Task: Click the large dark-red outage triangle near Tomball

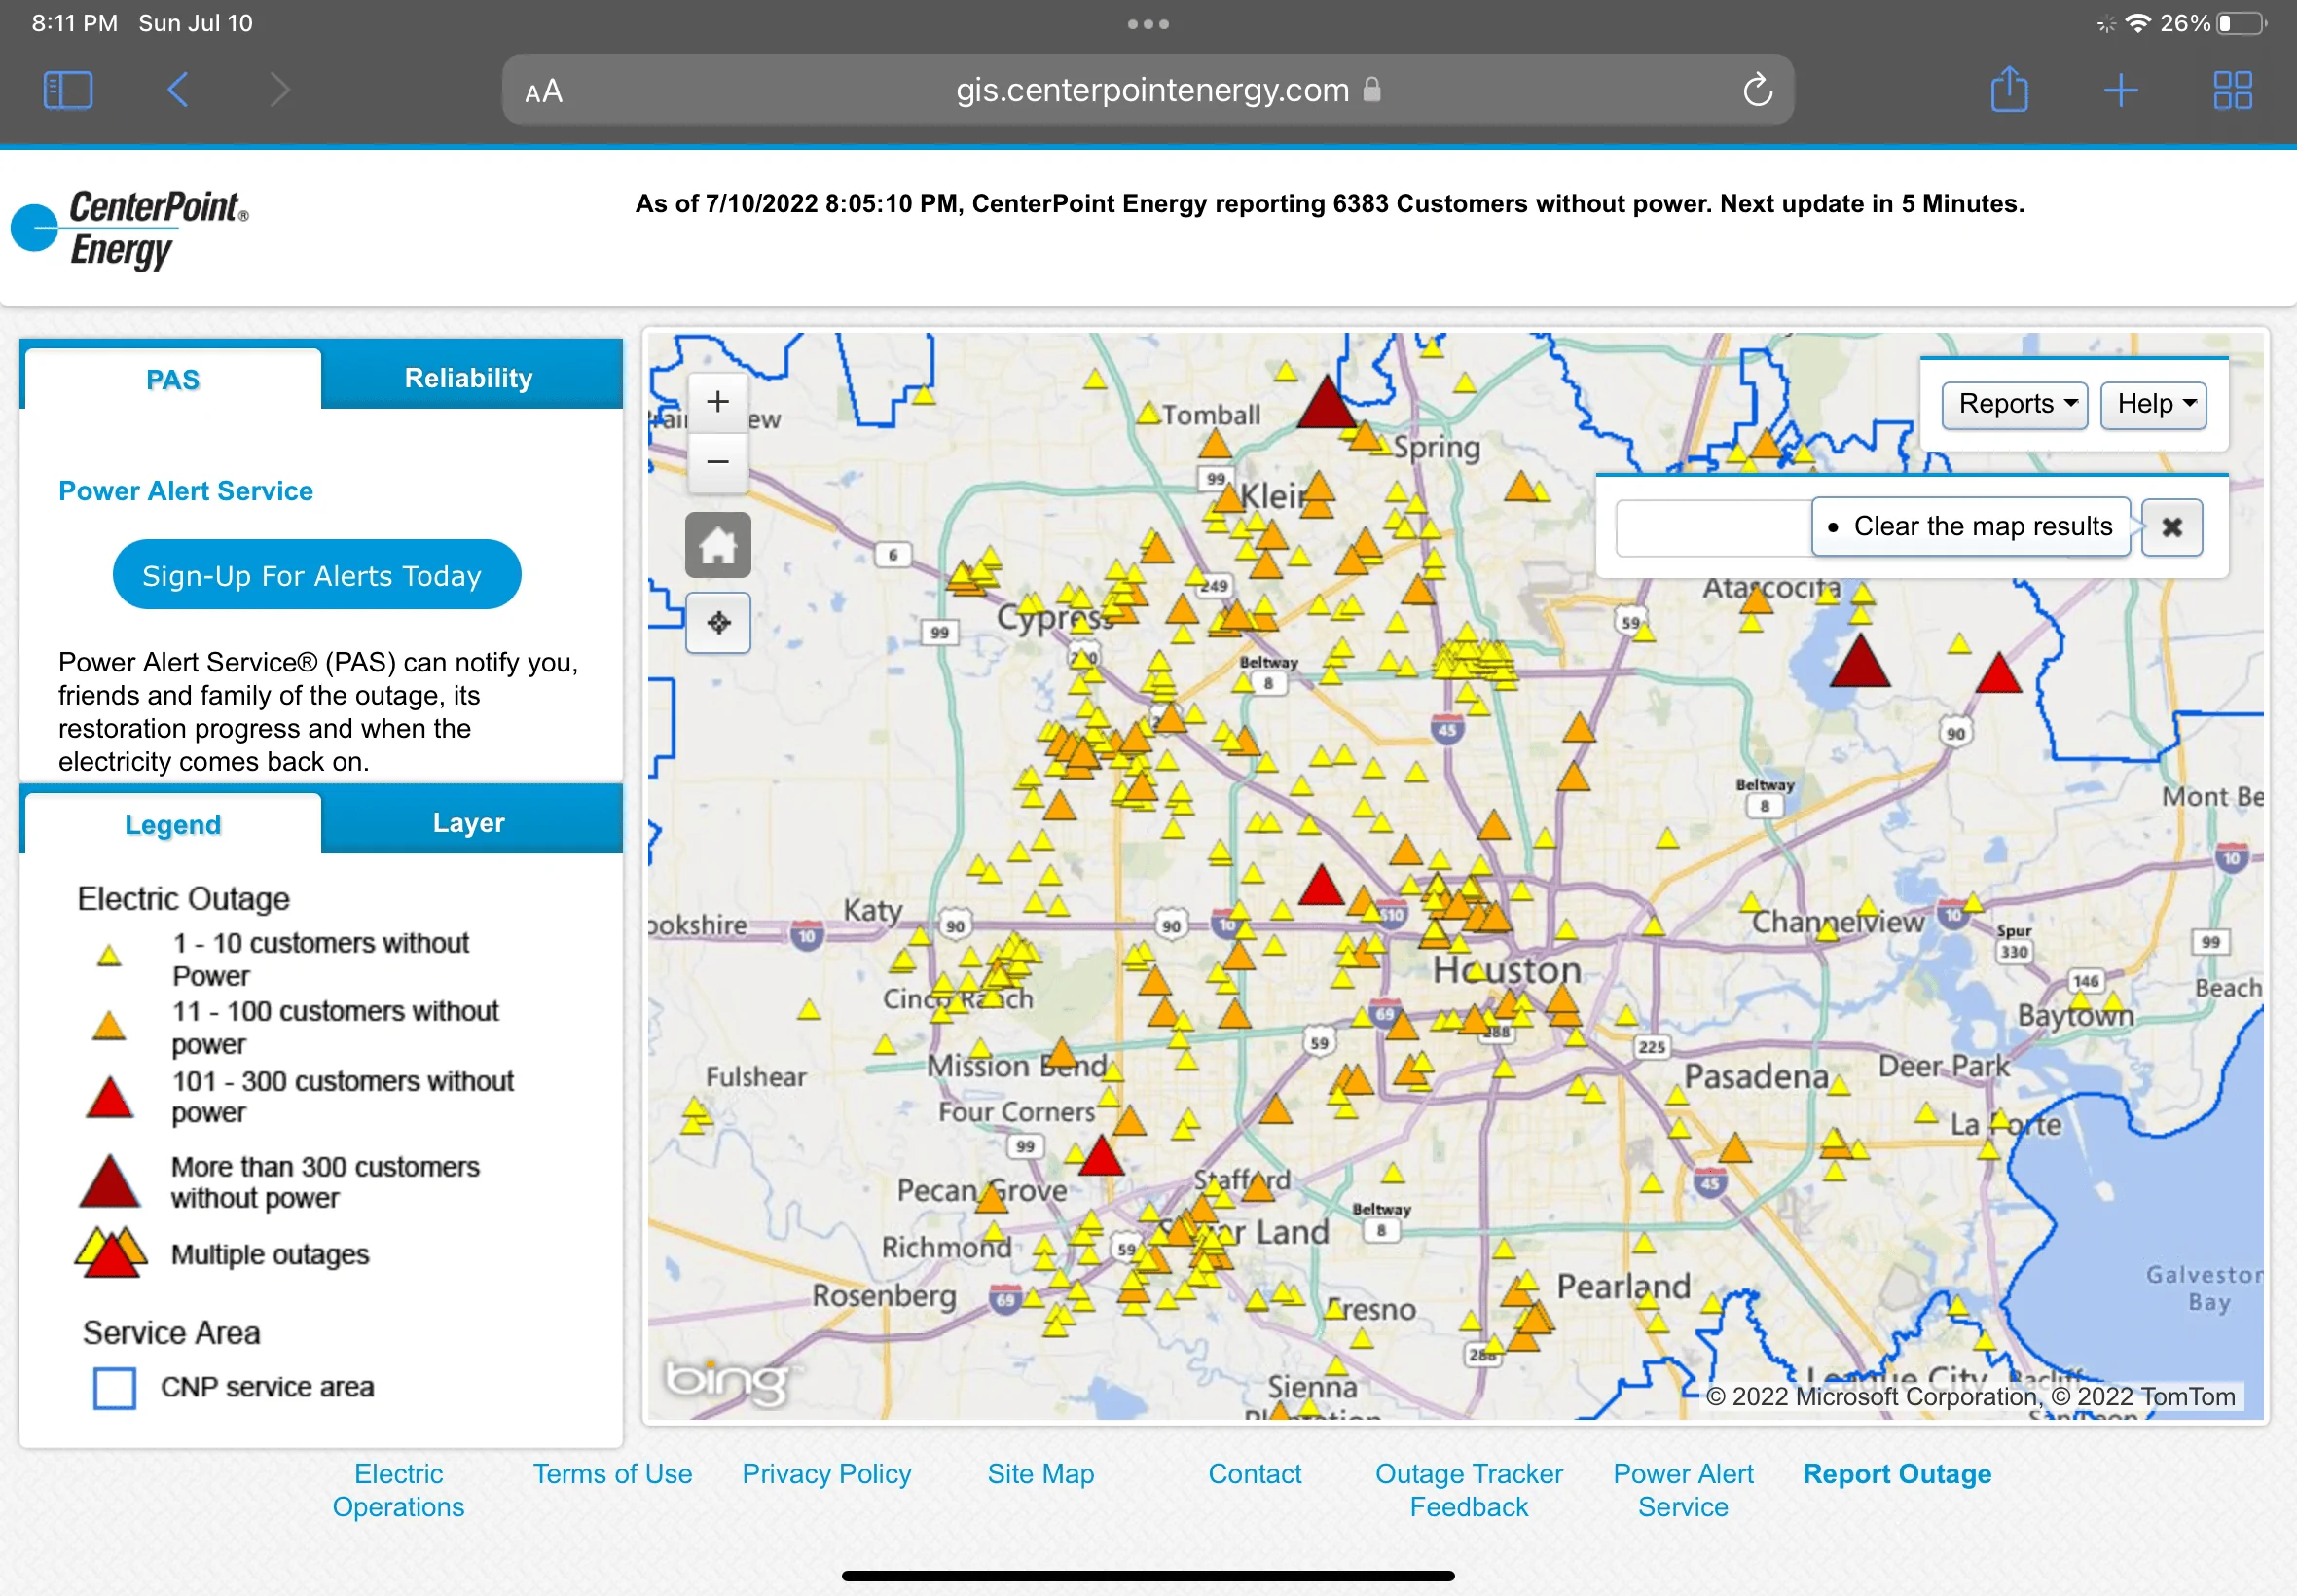Action: point(1326,403)
